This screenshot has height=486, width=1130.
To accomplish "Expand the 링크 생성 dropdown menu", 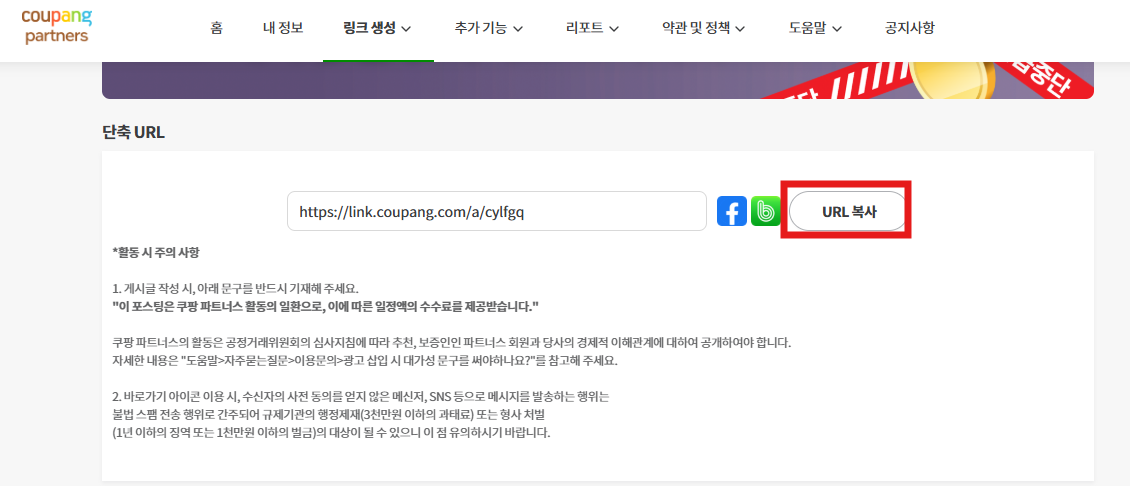I will tap(378, 29).
